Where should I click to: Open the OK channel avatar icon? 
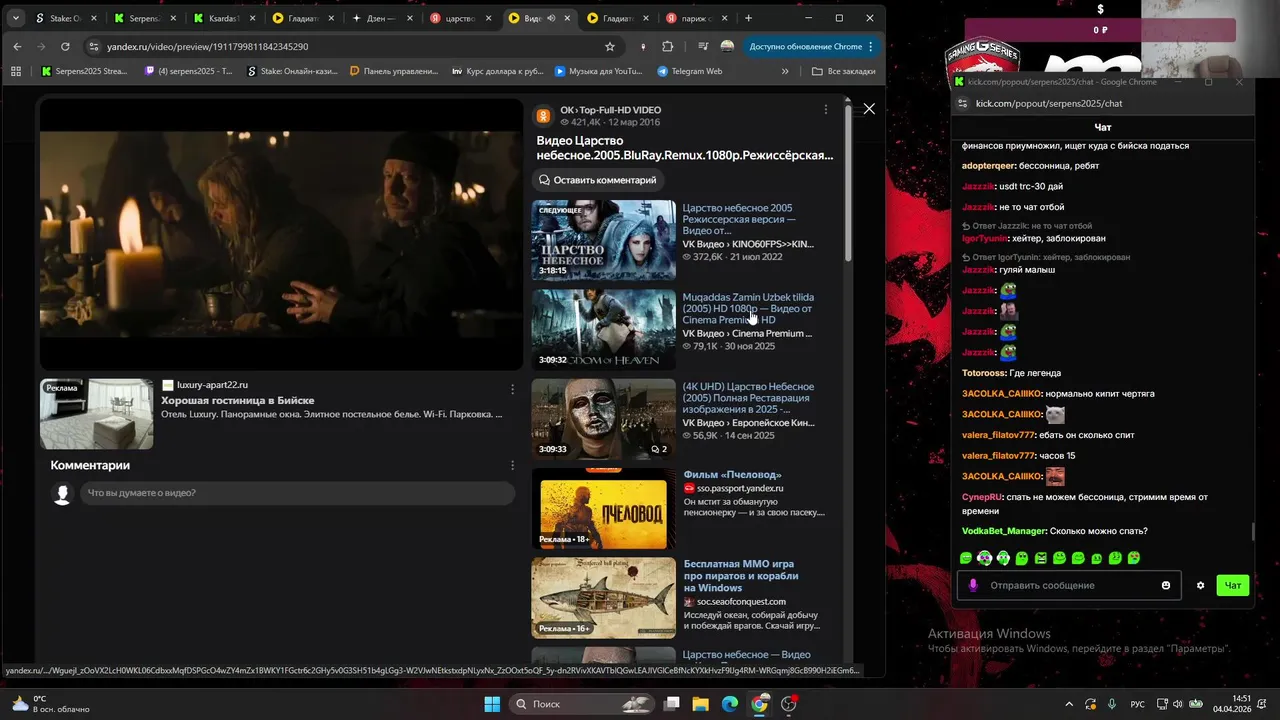(543, 115)
